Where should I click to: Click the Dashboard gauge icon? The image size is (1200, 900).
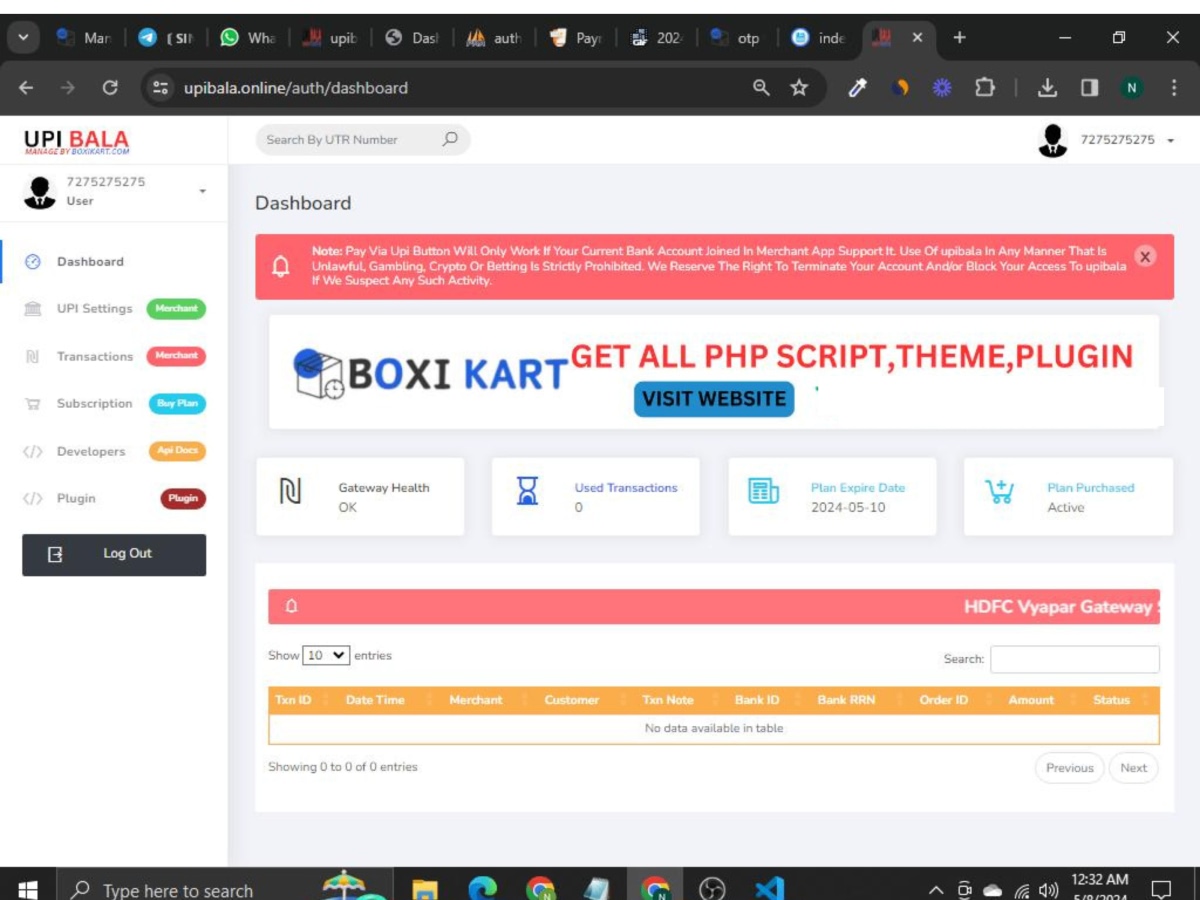click(x=33, y=262)
